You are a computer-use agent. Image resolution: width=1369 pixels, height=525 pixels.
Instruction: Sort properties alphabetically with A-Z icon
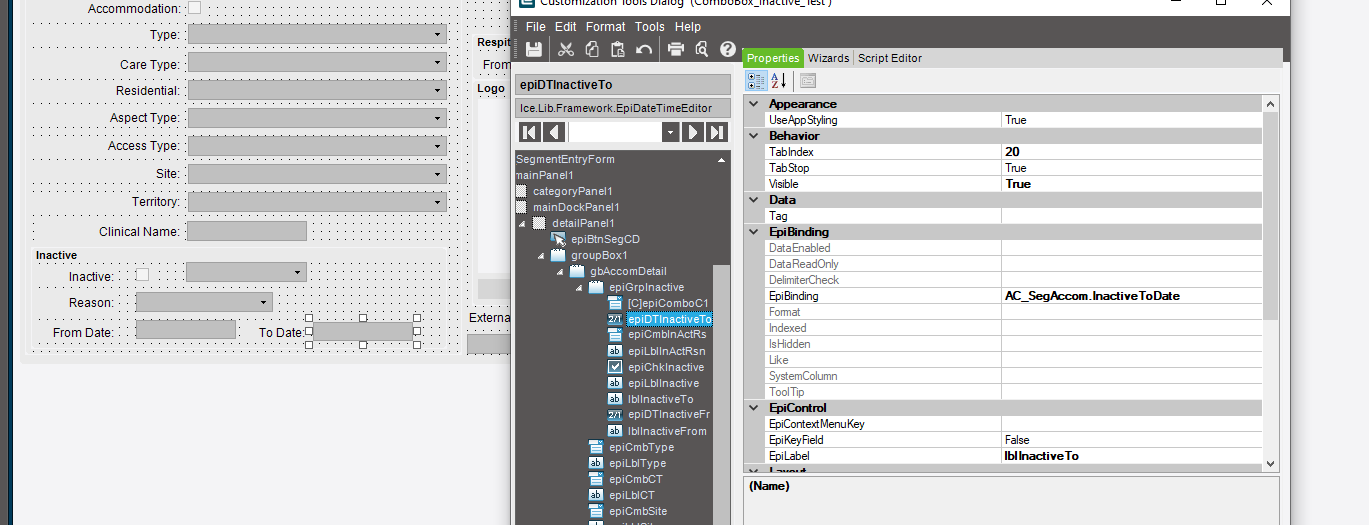(x=779, y=81)
